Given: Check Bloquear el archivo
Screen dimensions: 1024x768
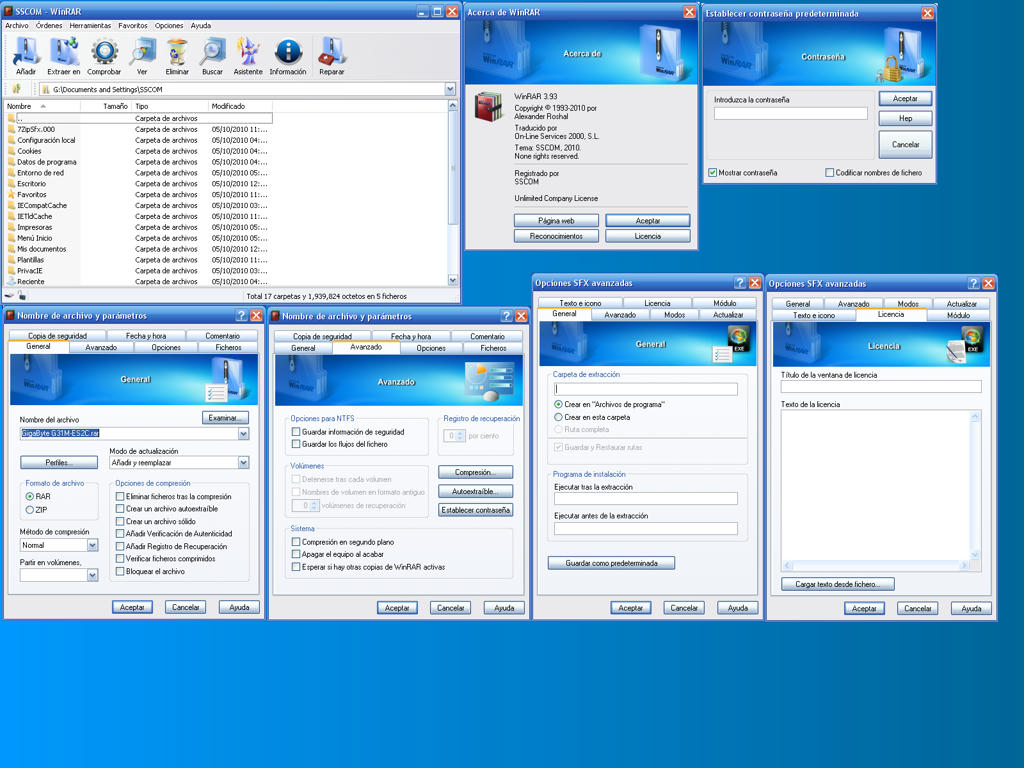Looking at the screenshot, I should pos(120,571).
